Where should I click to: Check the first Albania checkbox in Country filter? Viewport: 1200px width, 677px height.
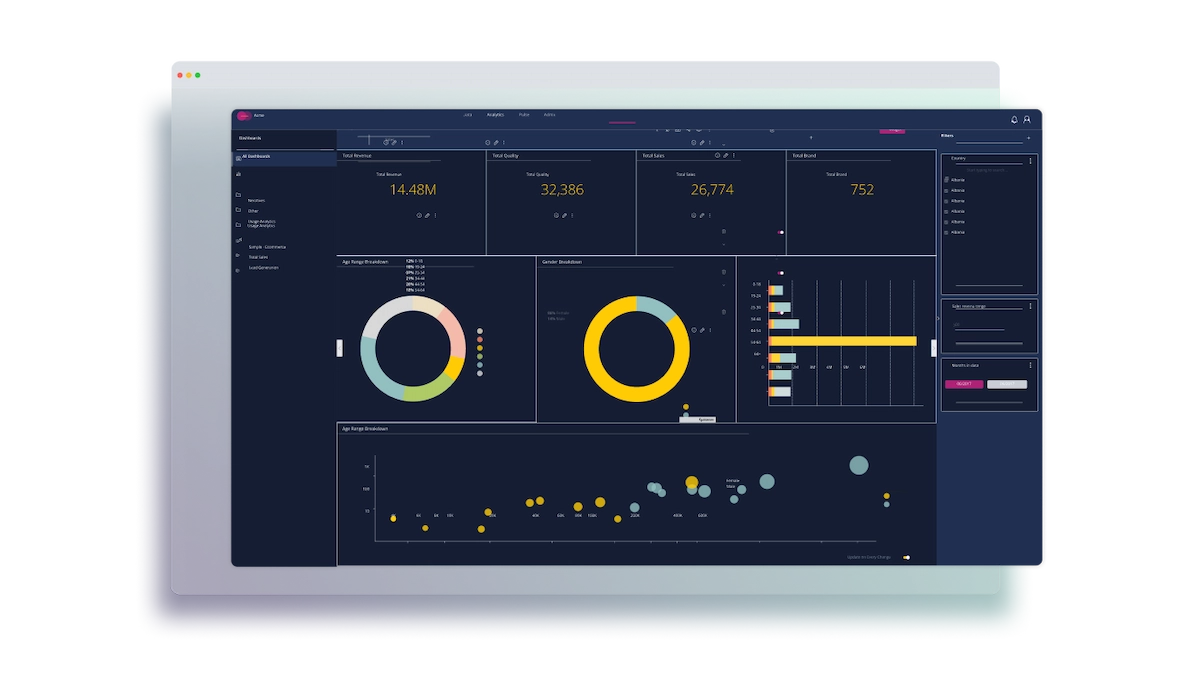pyautogui.click(x=946, y=180)
